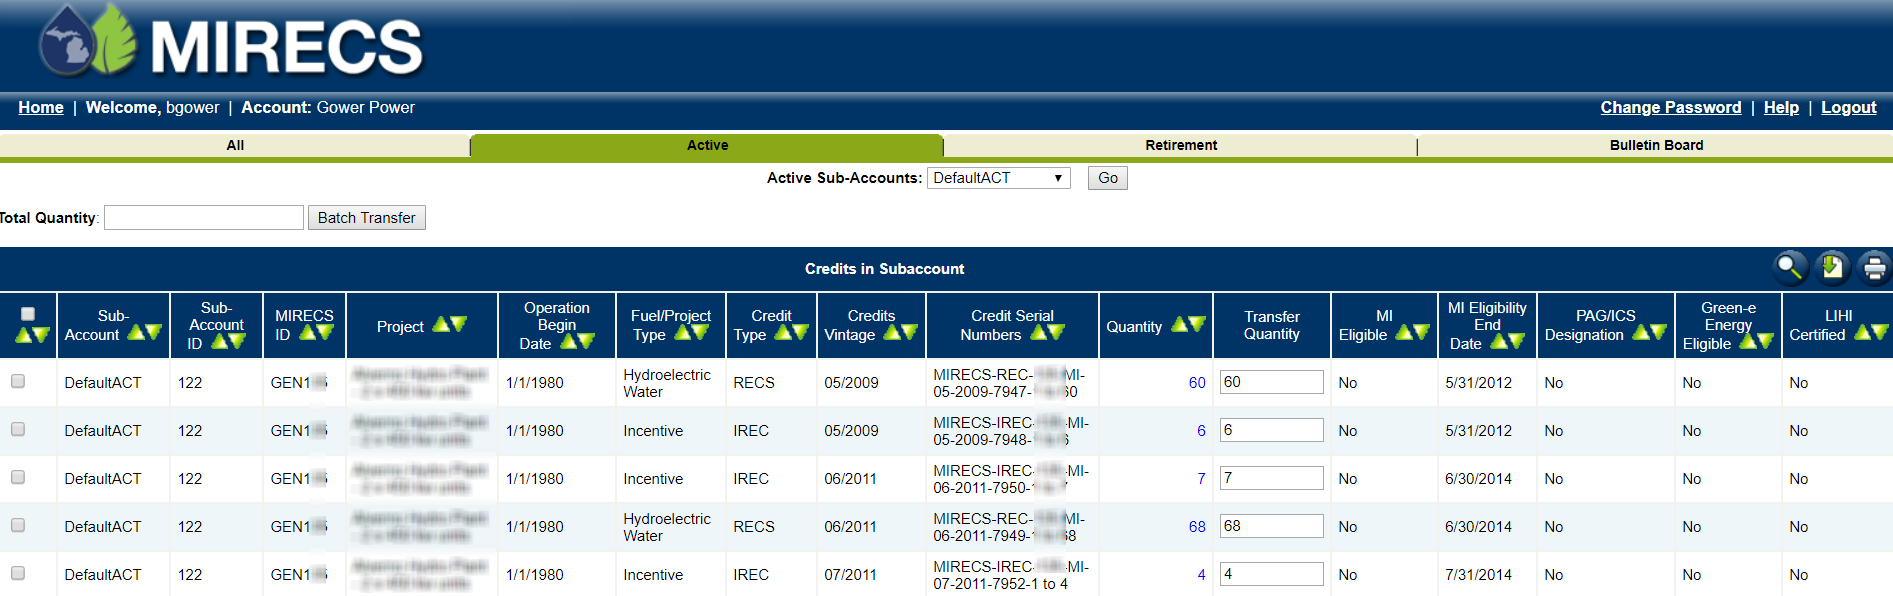
Task: Click the Total Quantity input field
Action: (x=204, y=218)
